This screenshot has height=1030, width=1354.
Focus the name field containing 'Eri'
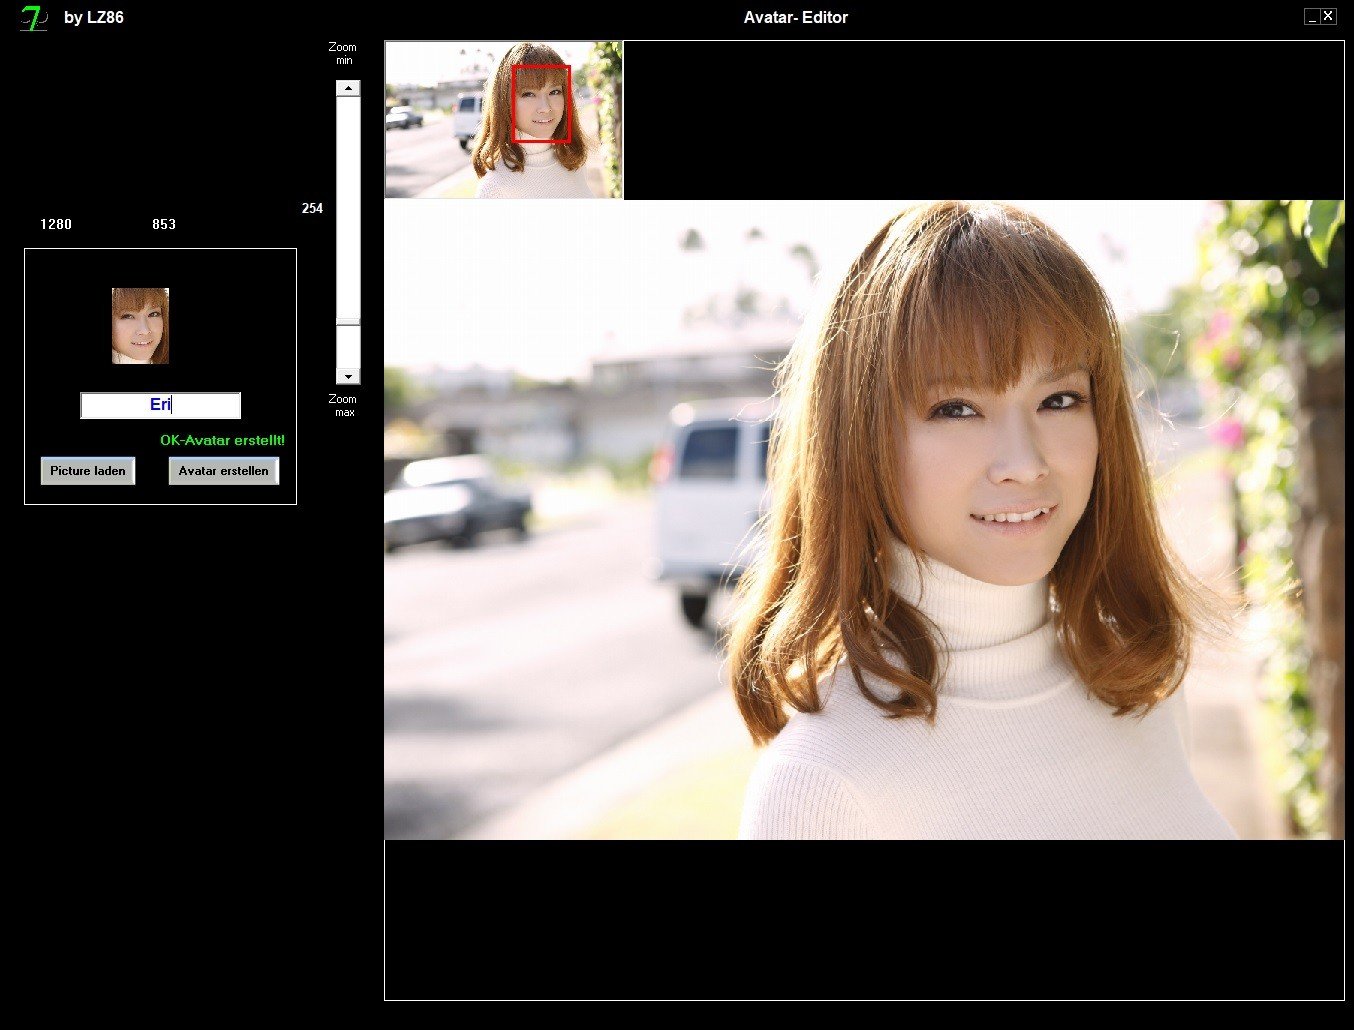pos(160,405)
